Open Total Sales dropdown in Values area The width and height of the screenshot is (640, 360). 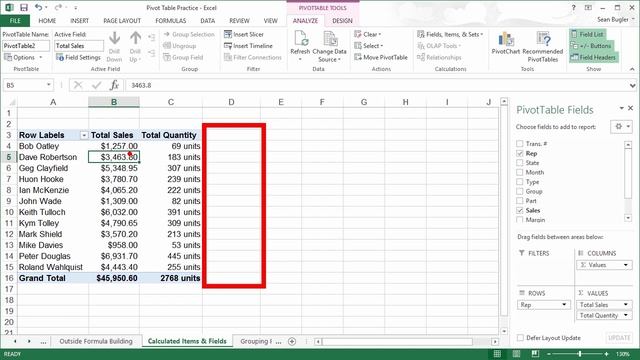626,304
